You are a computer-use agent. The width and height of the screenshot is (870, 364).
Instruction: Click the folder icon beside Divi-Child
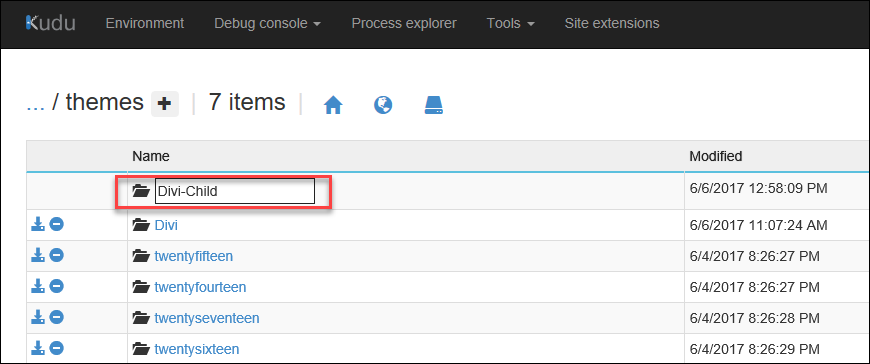pyautogui.click(x=141, y=191)
